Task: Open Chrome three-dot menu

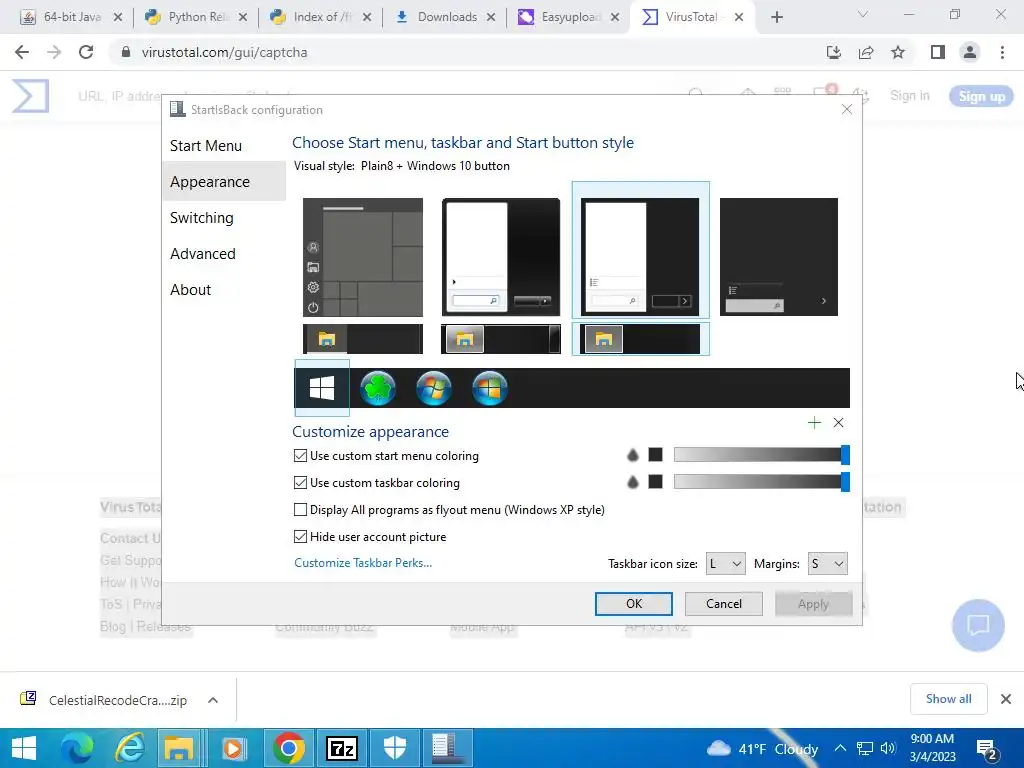Action: click(1002, 52)
